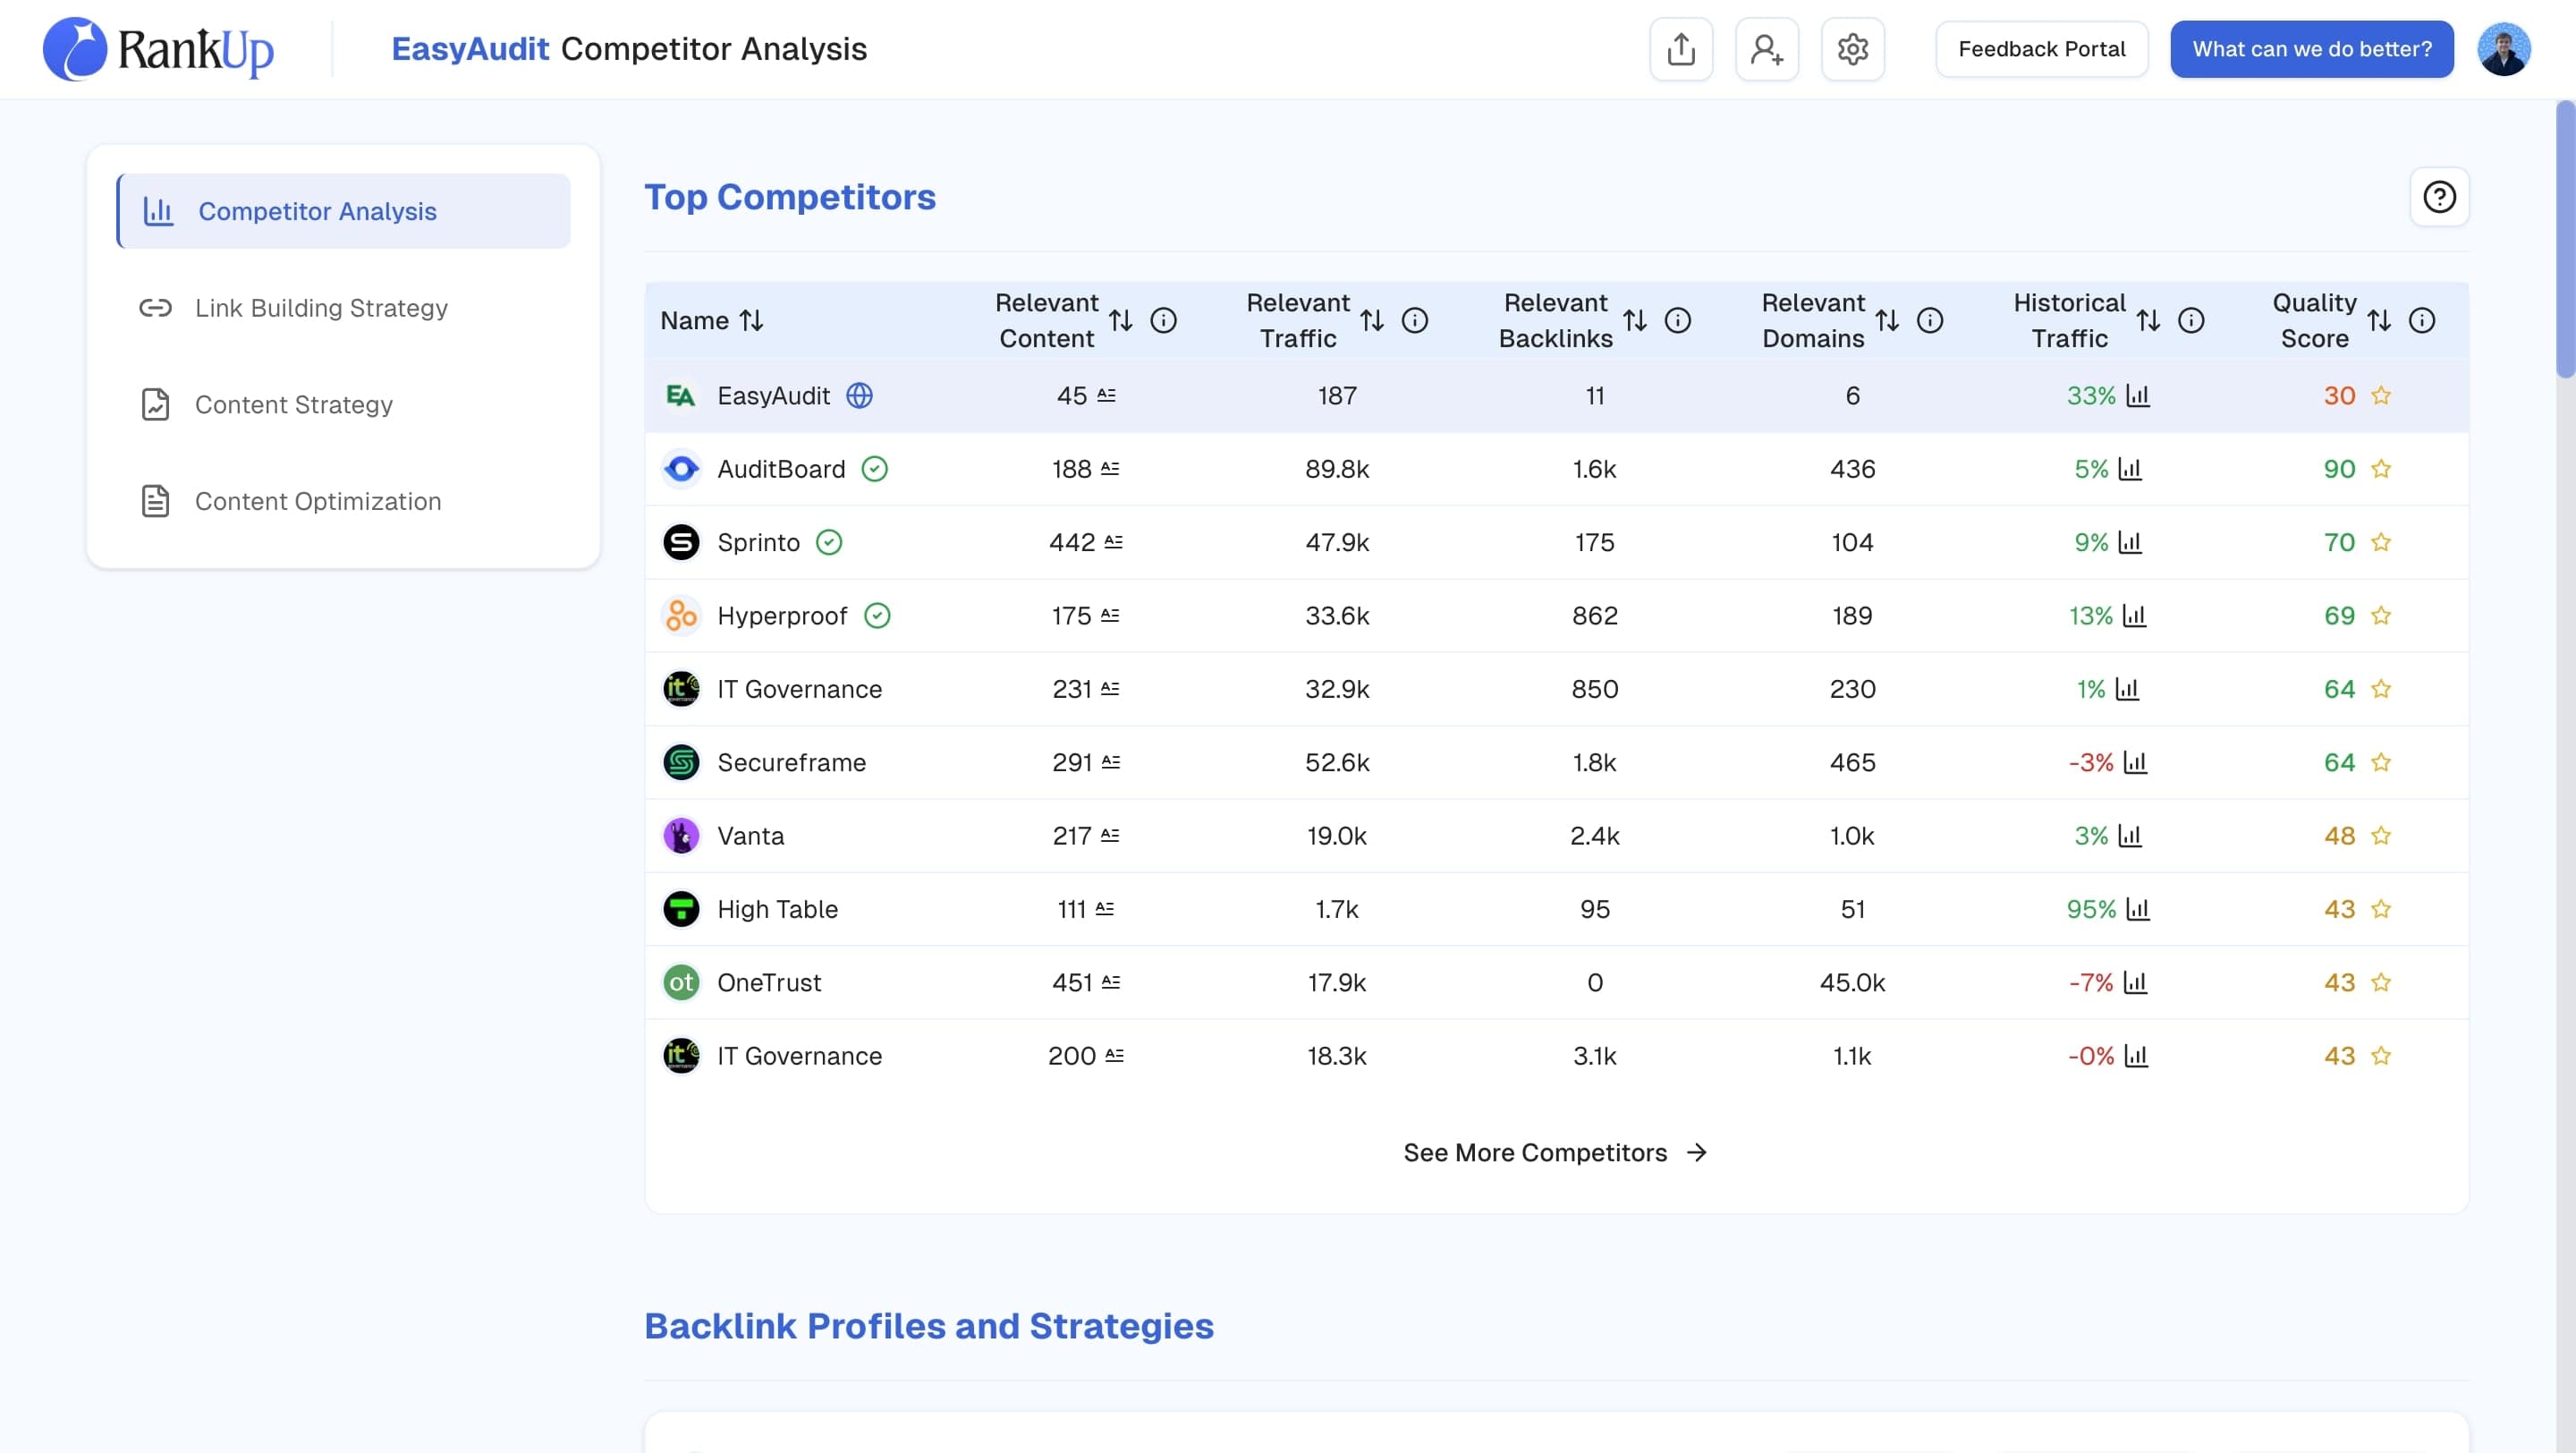Screen dimensions: 2576x1453
Task: Star Hyperproof quality score
Action: tap(2381, 616)
